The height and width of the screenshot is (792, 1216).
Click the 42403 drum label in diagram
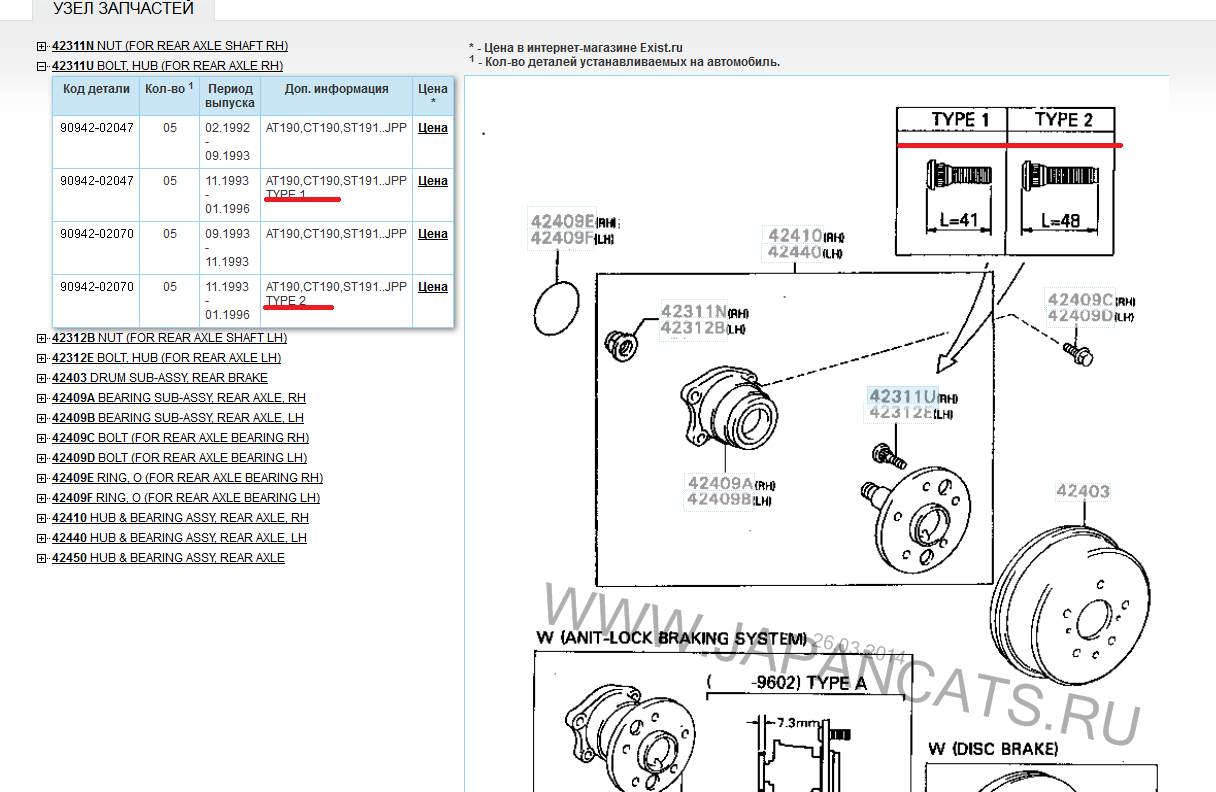pyautogui.click(x=1082, y=491)
